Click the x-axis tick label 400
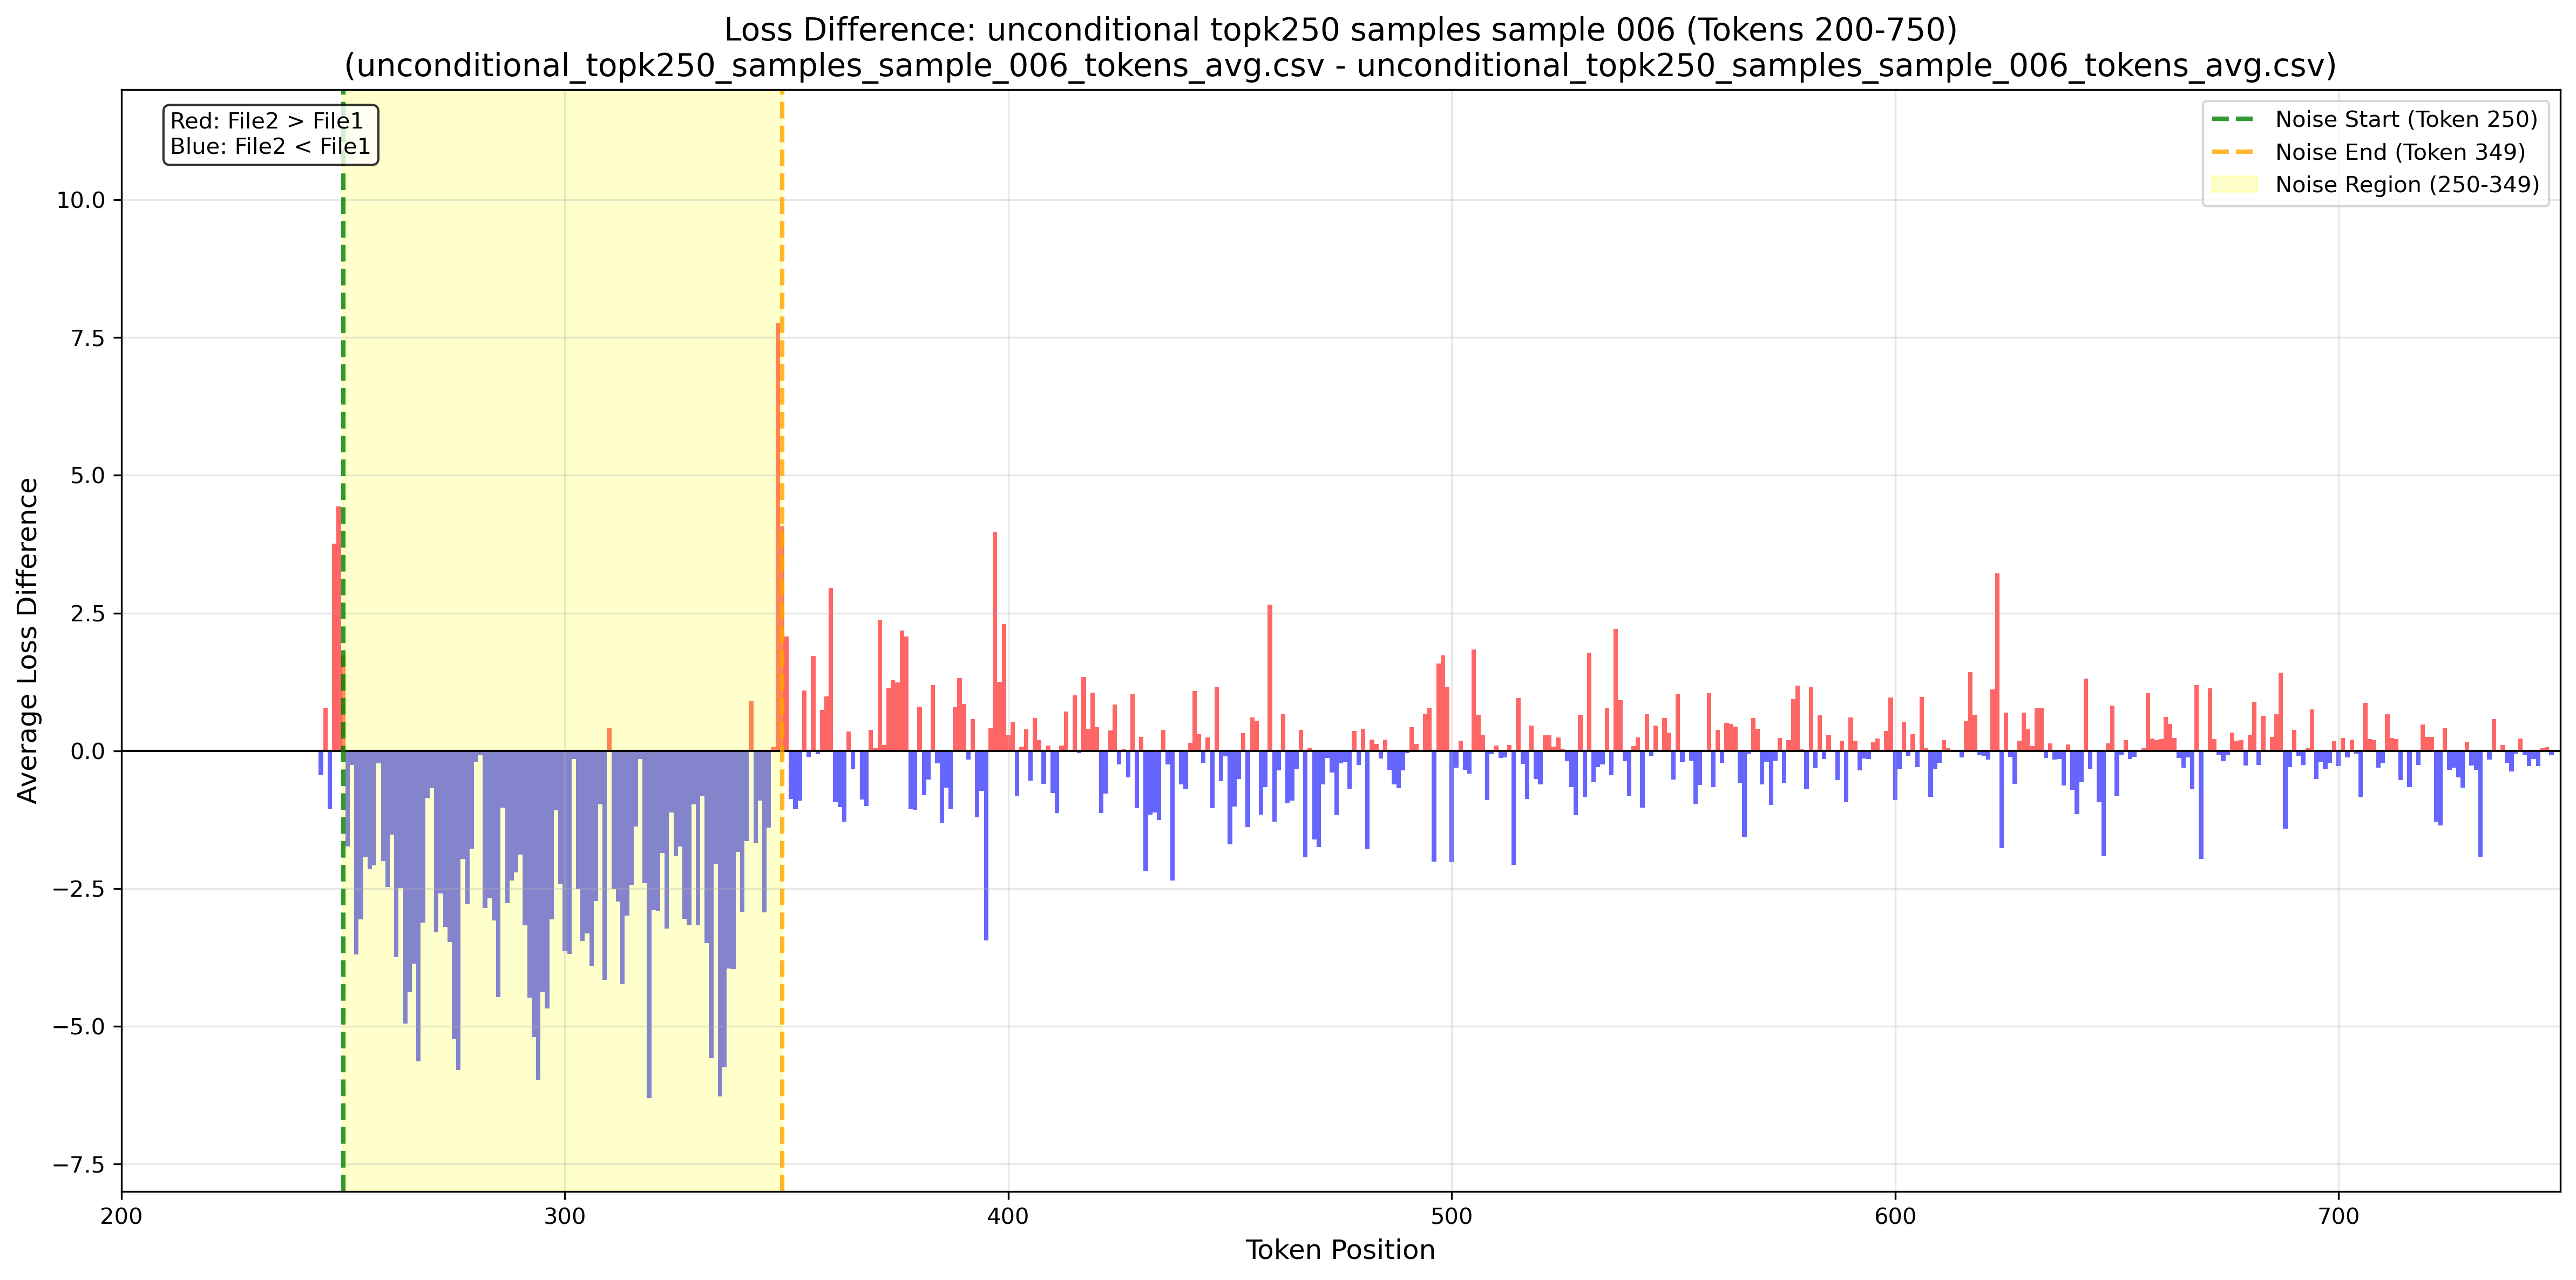The width and height of the screenshot is (2576, 1280). pyautogui.click(x=1008, y=1217)
